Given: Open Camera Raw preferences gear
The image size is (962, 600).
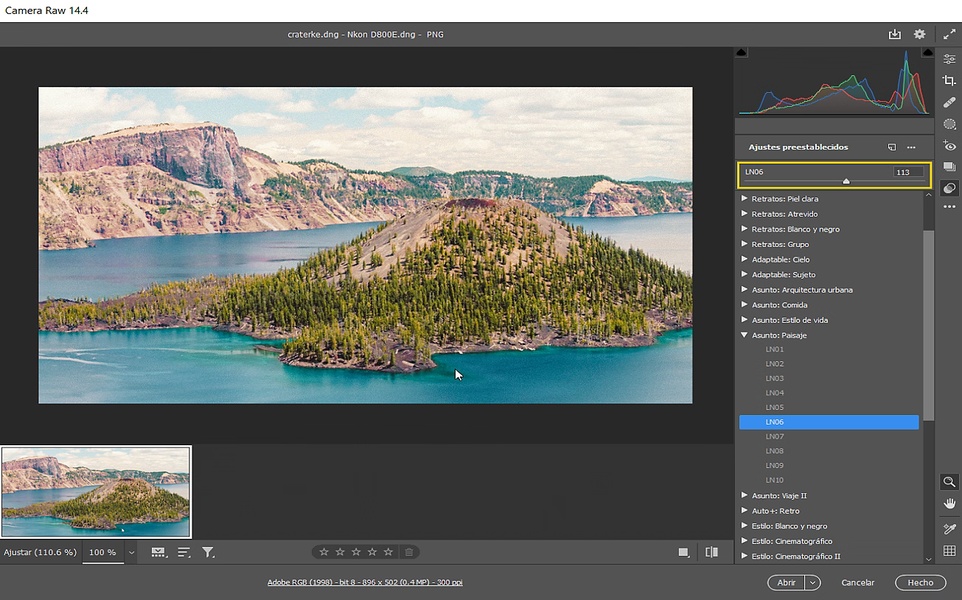Looking at the screenshot, I should coord(919,34).
